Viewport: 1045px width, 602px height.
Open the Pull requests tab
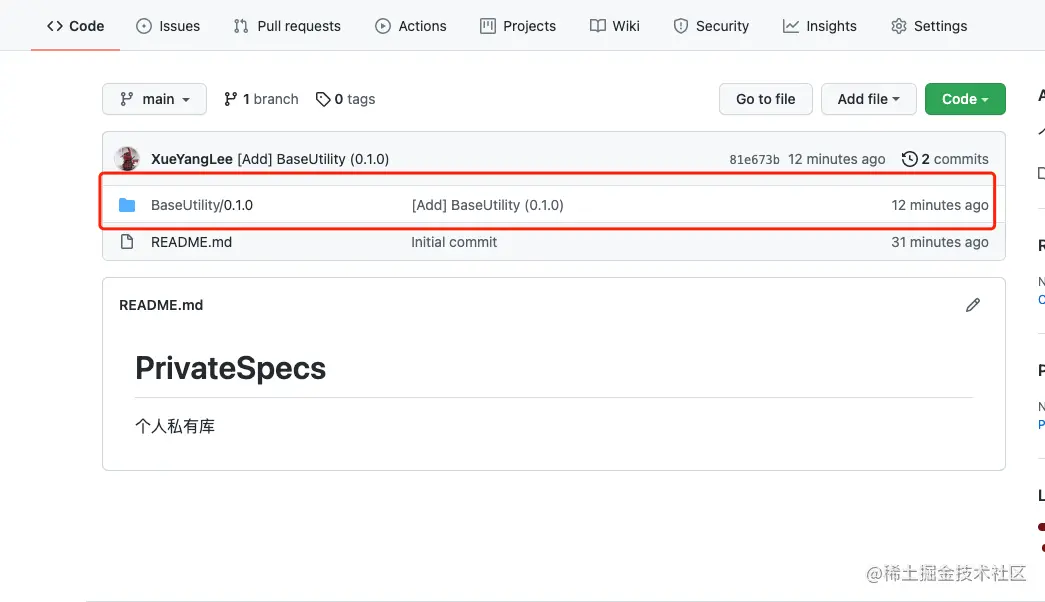pyautogui.click(x=287, y=26)
